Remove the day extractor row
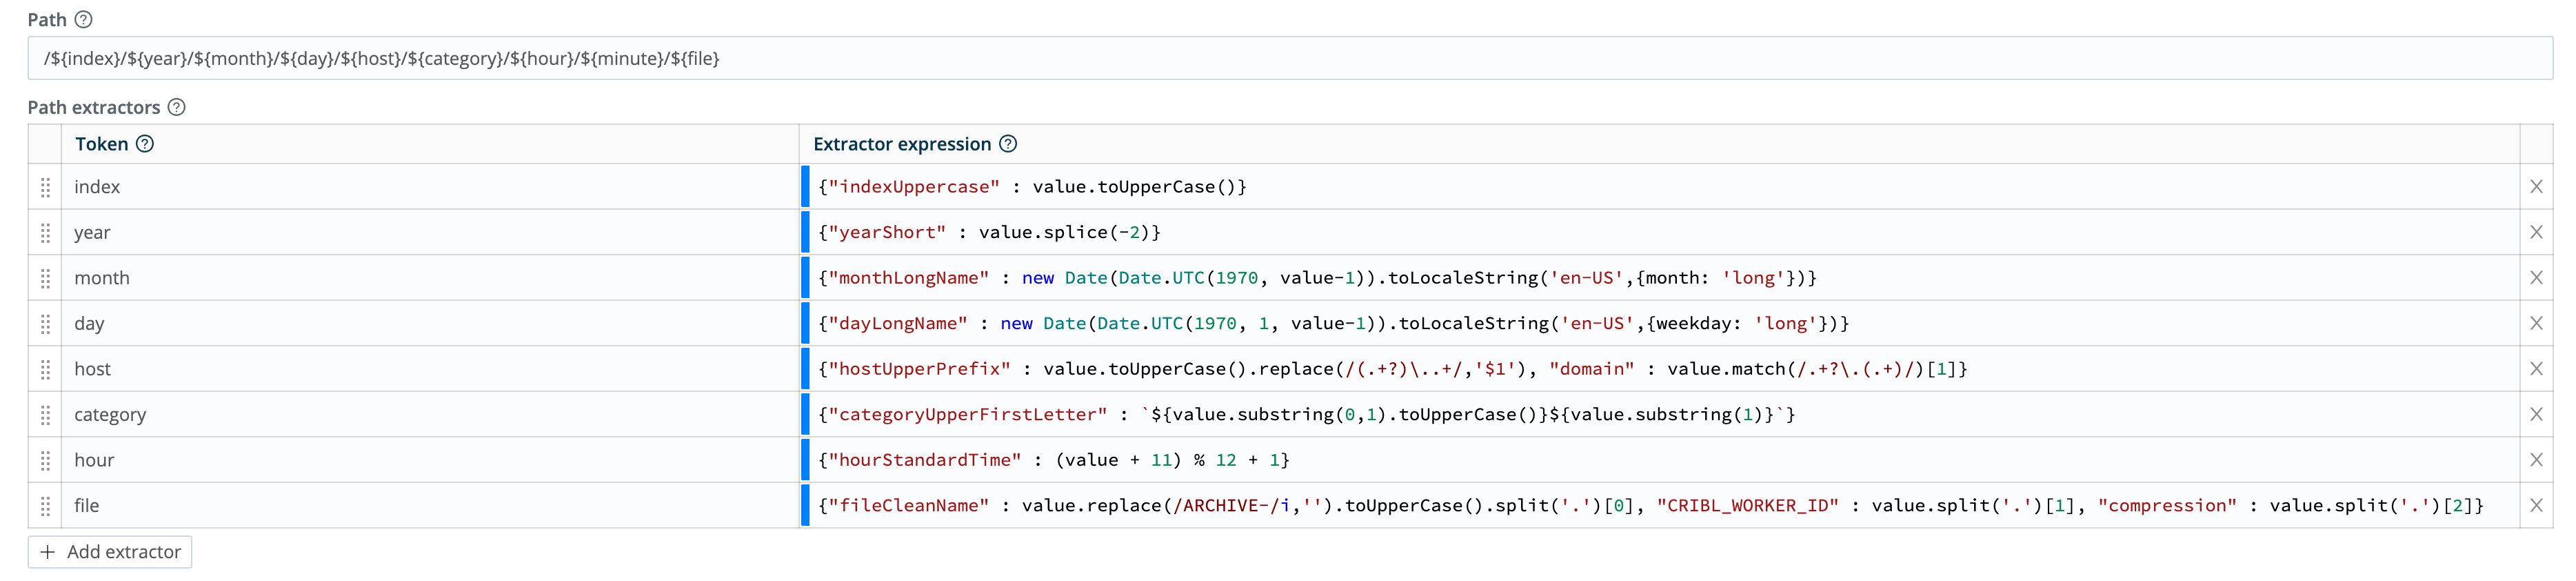The height and width of the screenshot is (581, 2576). click(2536, 323)
